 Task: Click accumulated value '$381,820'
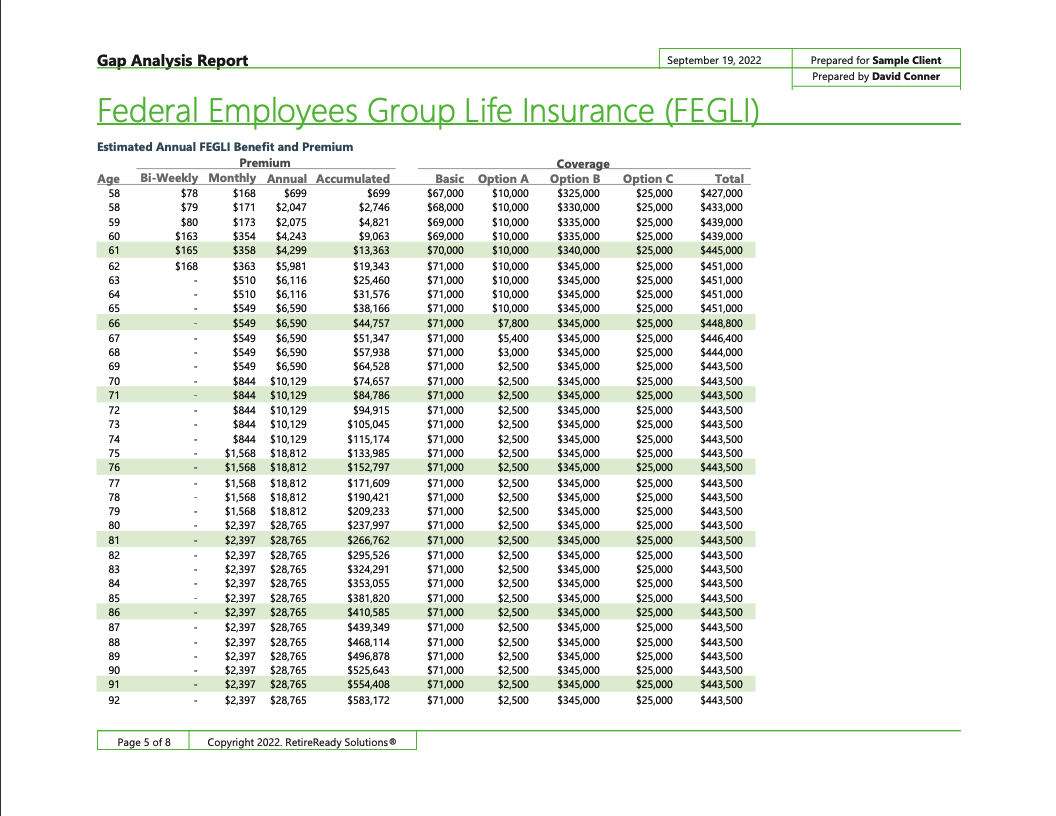point(368,598)
